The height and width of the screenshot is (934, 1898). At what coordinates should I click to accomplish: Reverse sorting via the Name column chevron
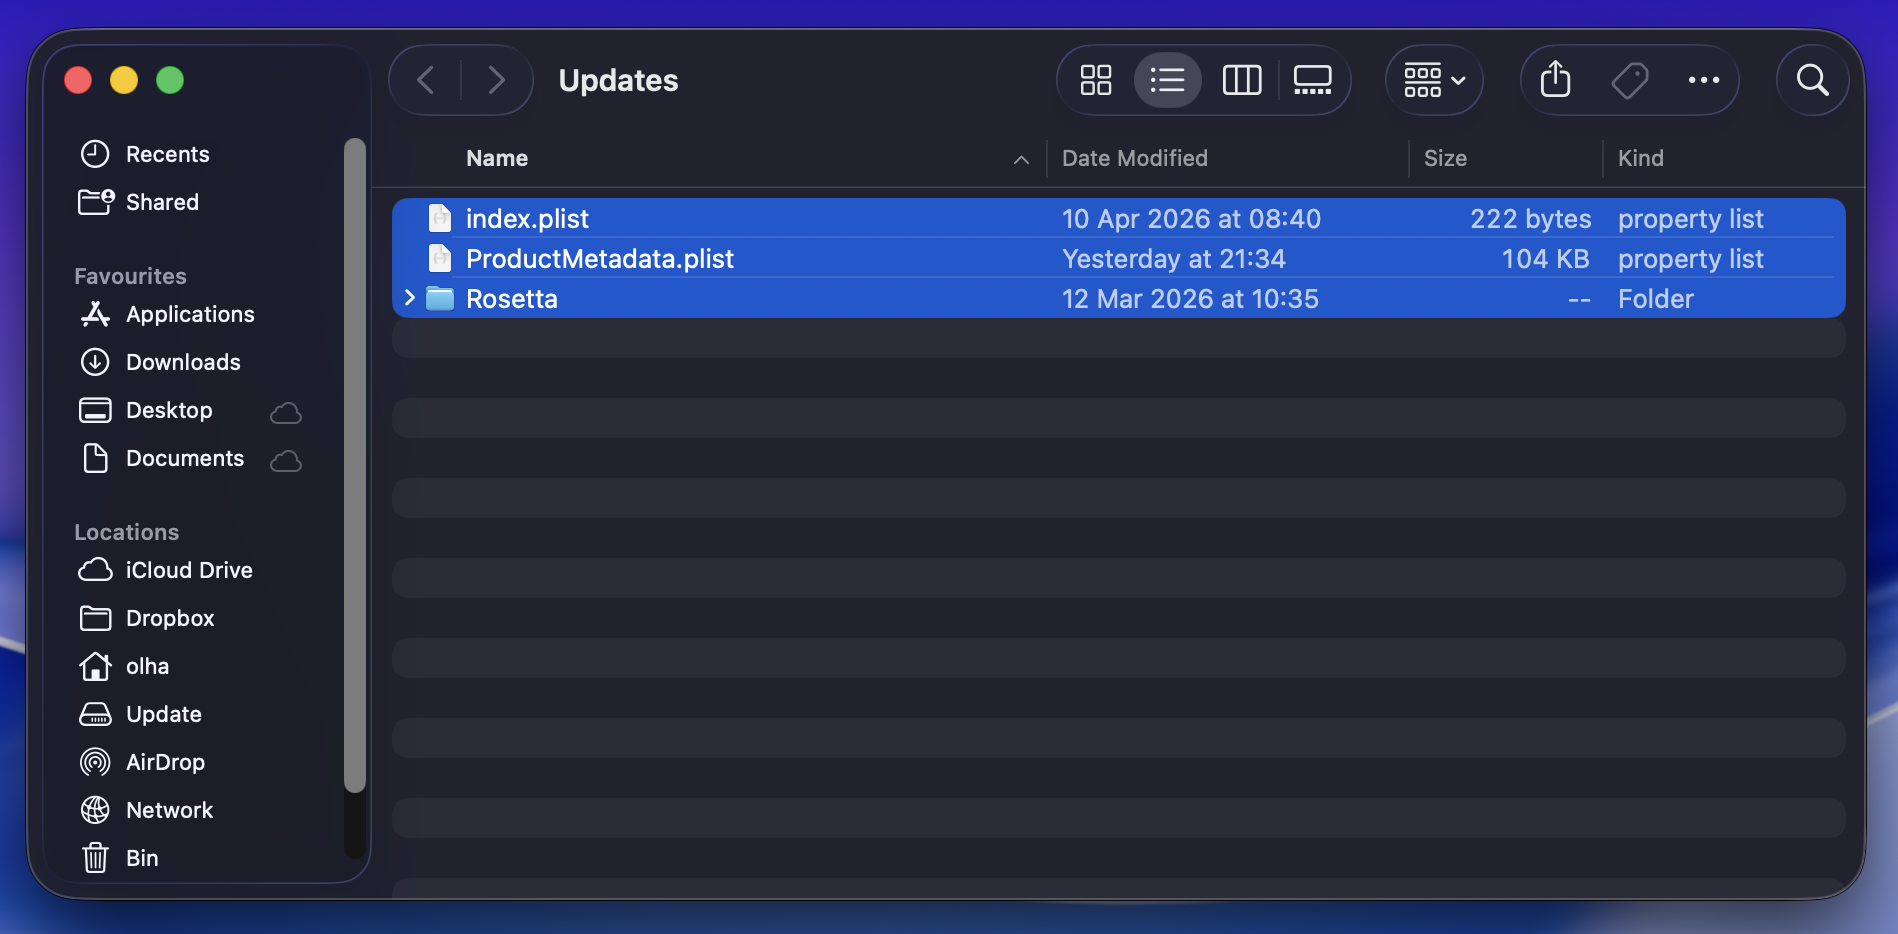tap(1020, 159)
